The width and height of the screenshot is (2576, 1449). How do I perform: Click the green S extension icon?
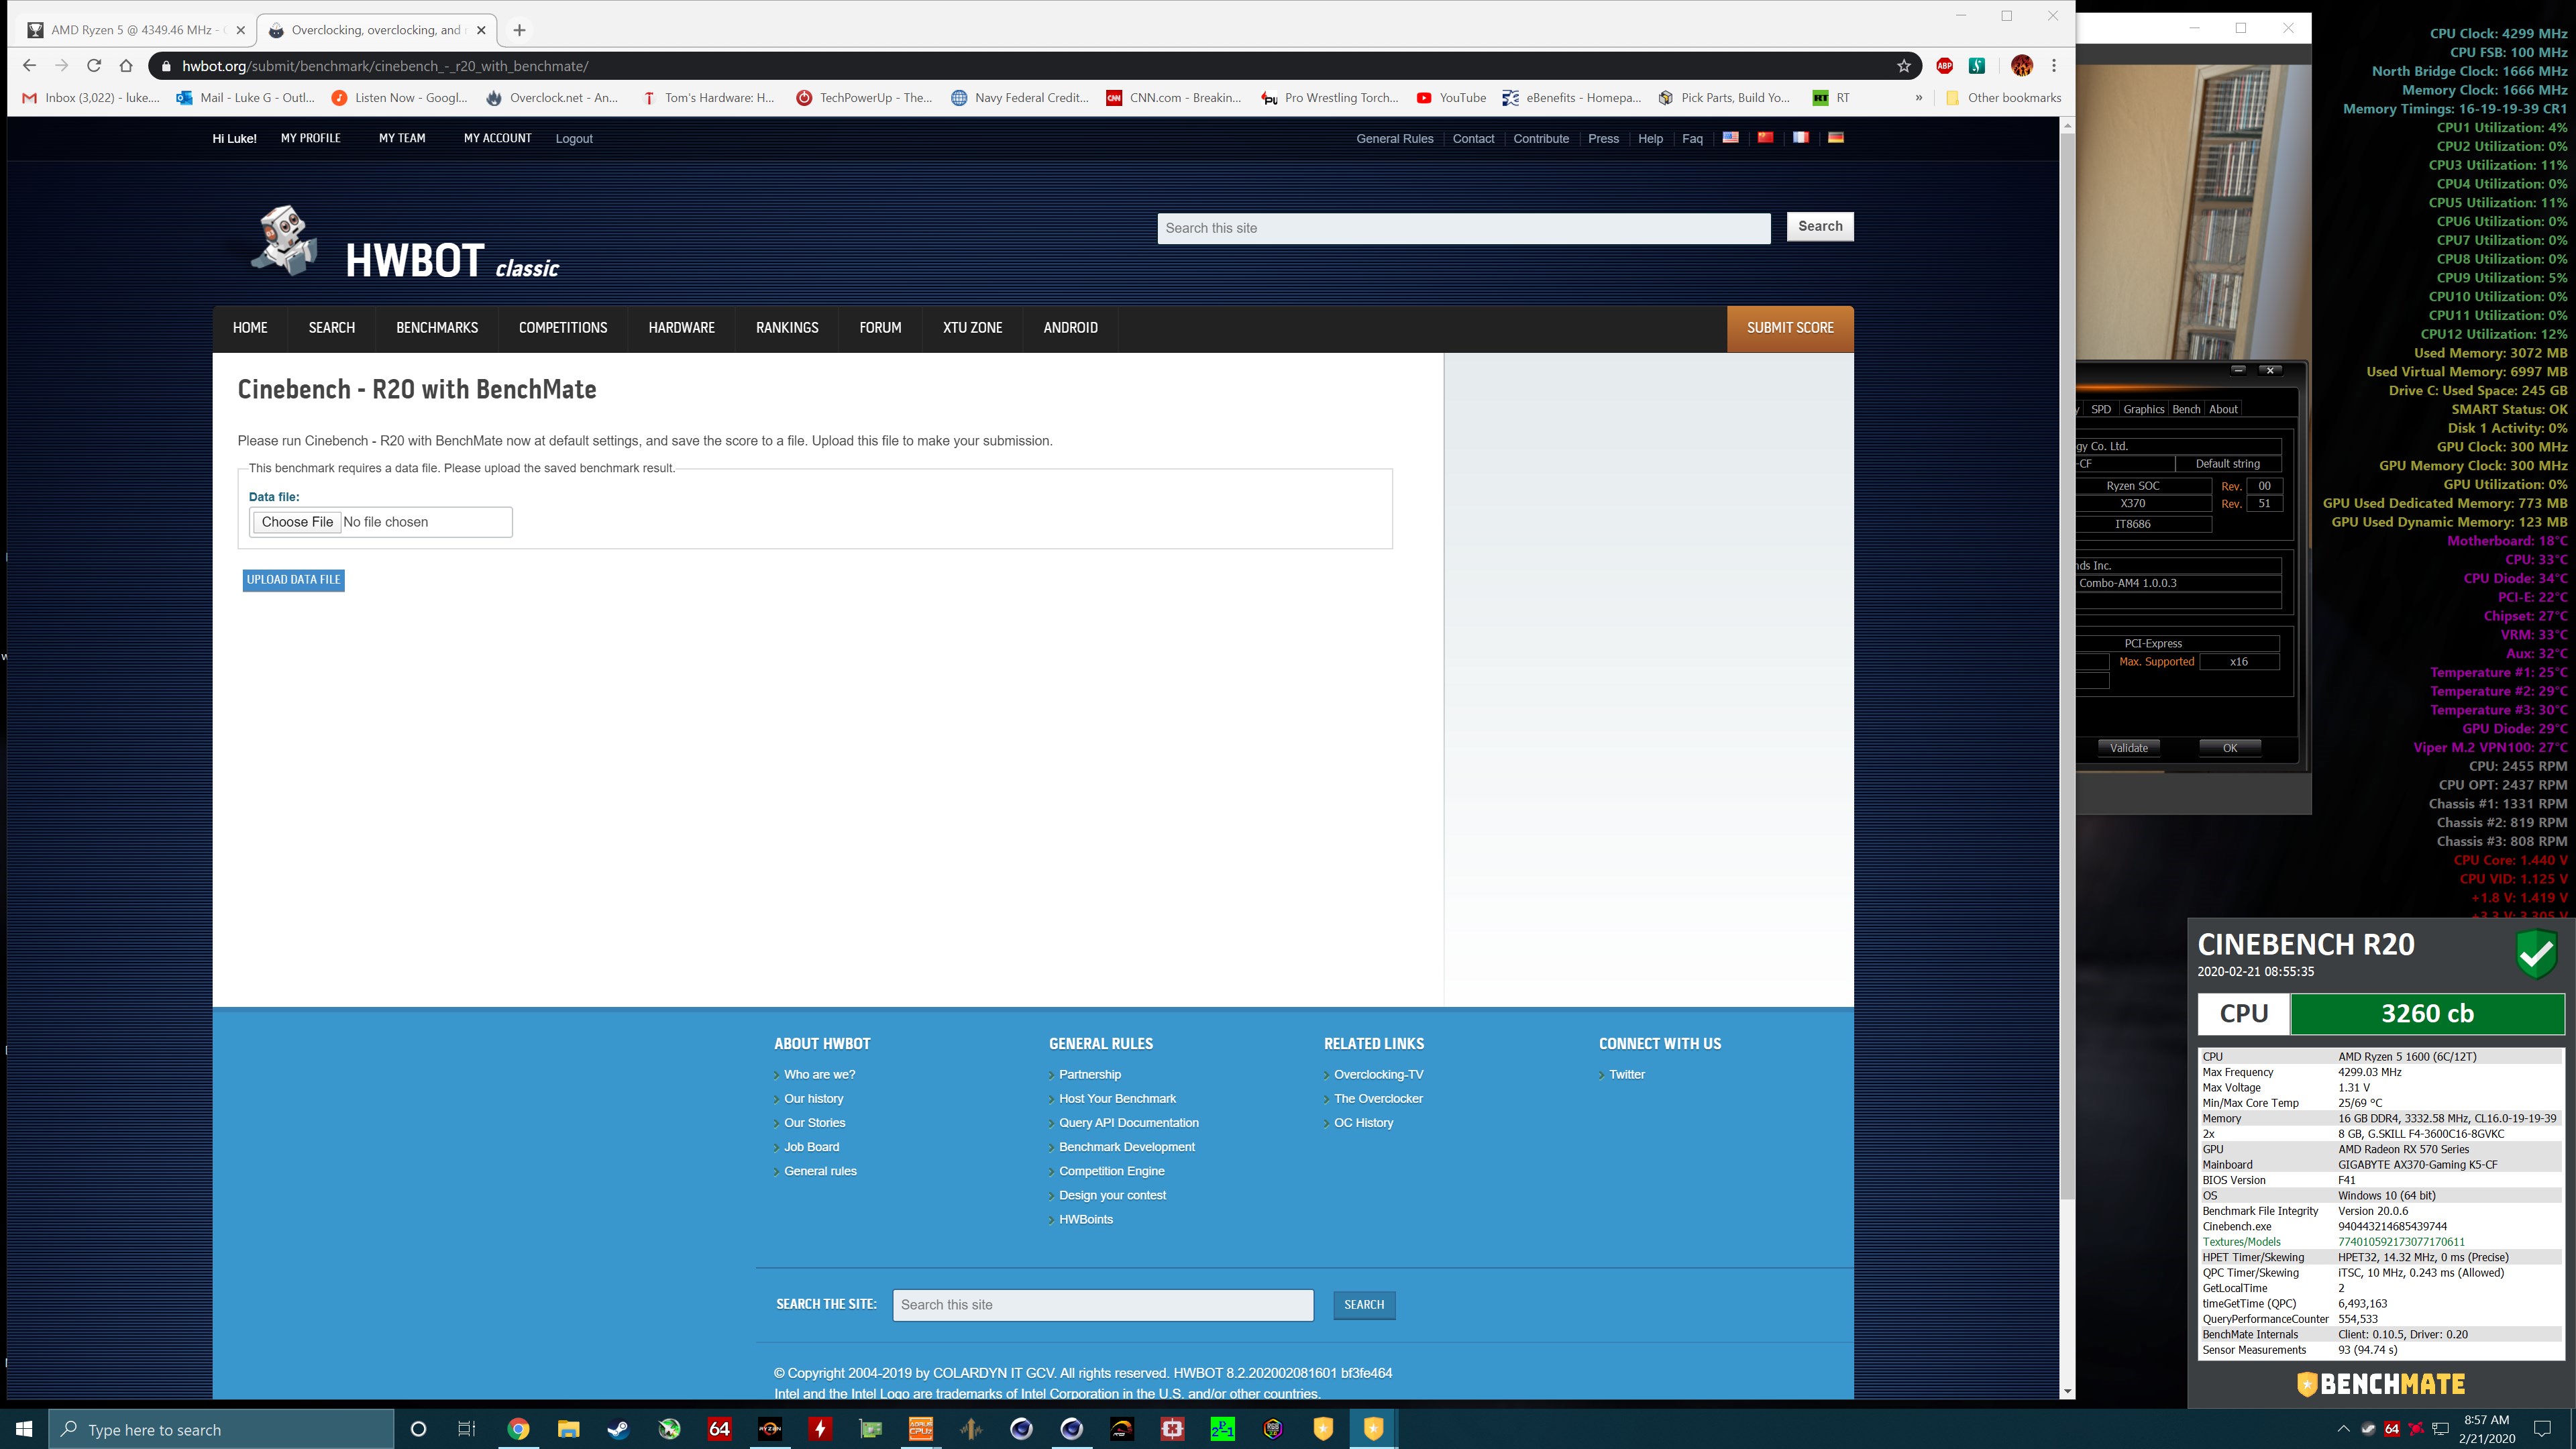[1977, 66]
